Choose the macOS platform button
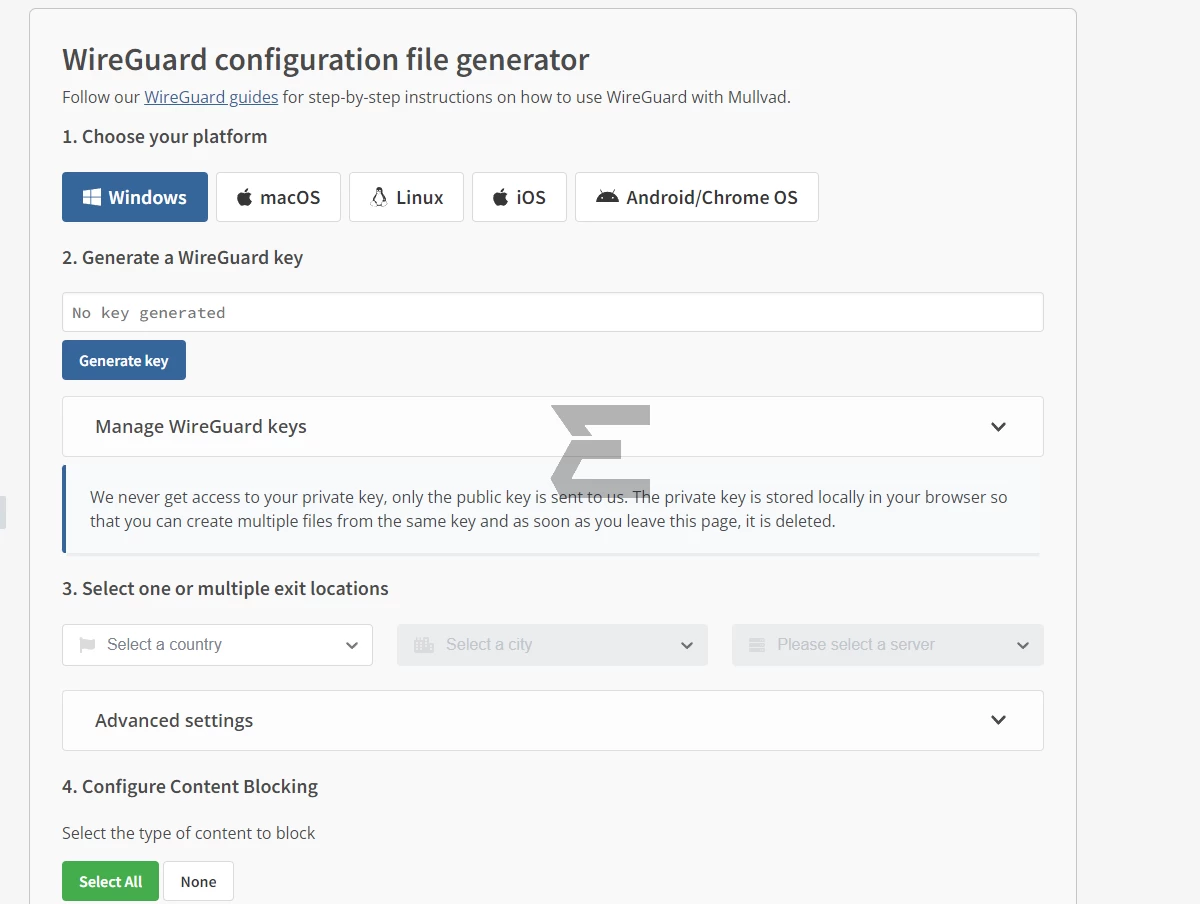Viewport: 1200px width, 904px height. click(x=278, y=197)
